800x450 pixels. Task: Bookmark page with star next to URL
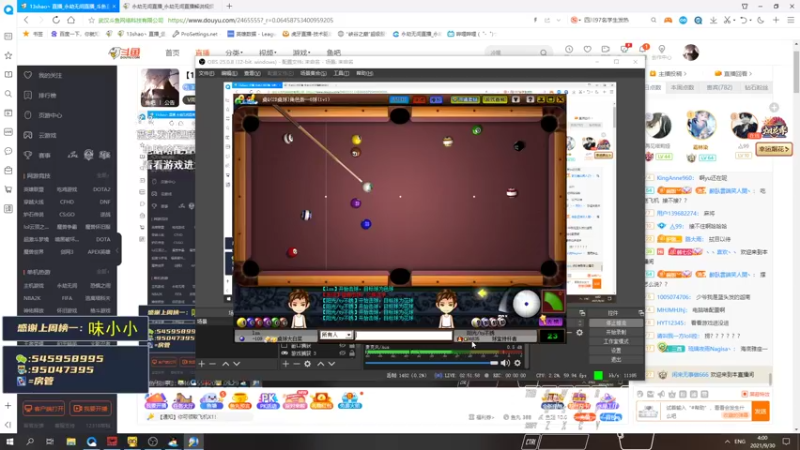[91, 20]
